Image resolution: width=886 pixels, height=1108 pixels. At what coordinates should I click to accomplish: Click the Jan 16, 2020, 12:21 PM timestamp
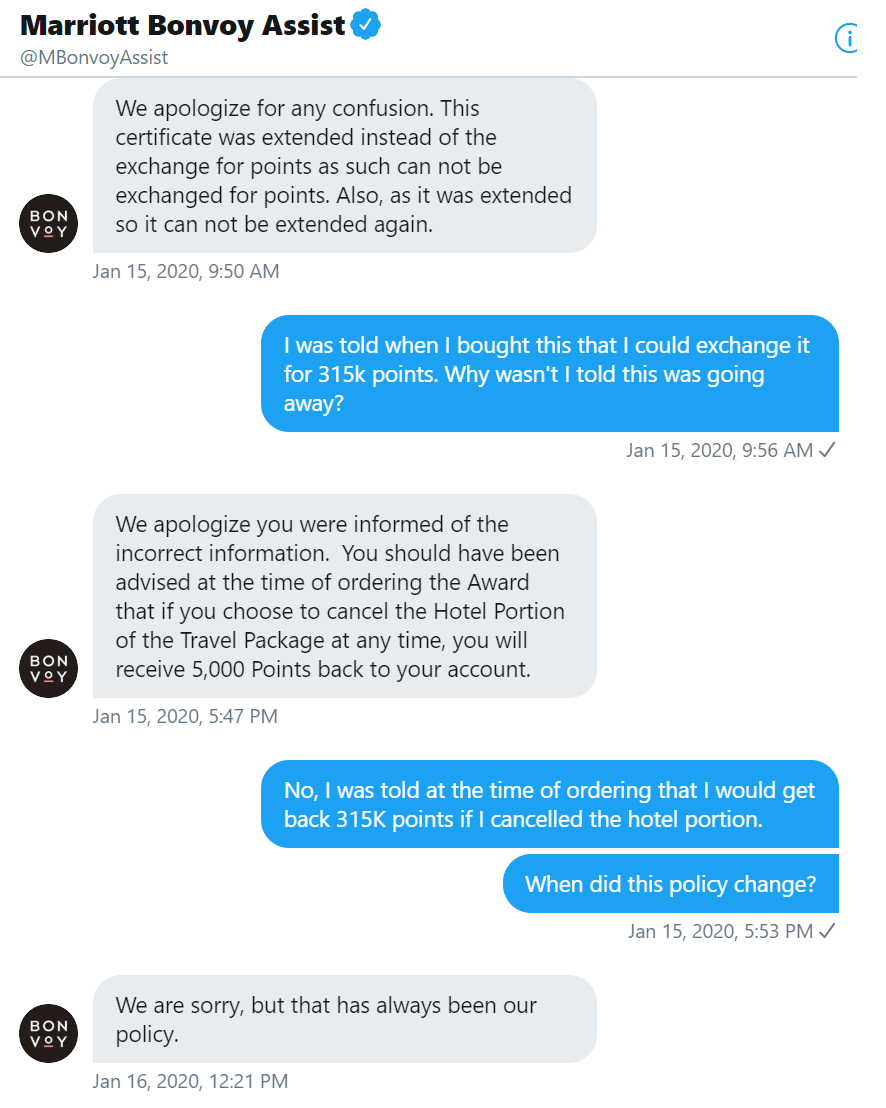click(190, 1081)
